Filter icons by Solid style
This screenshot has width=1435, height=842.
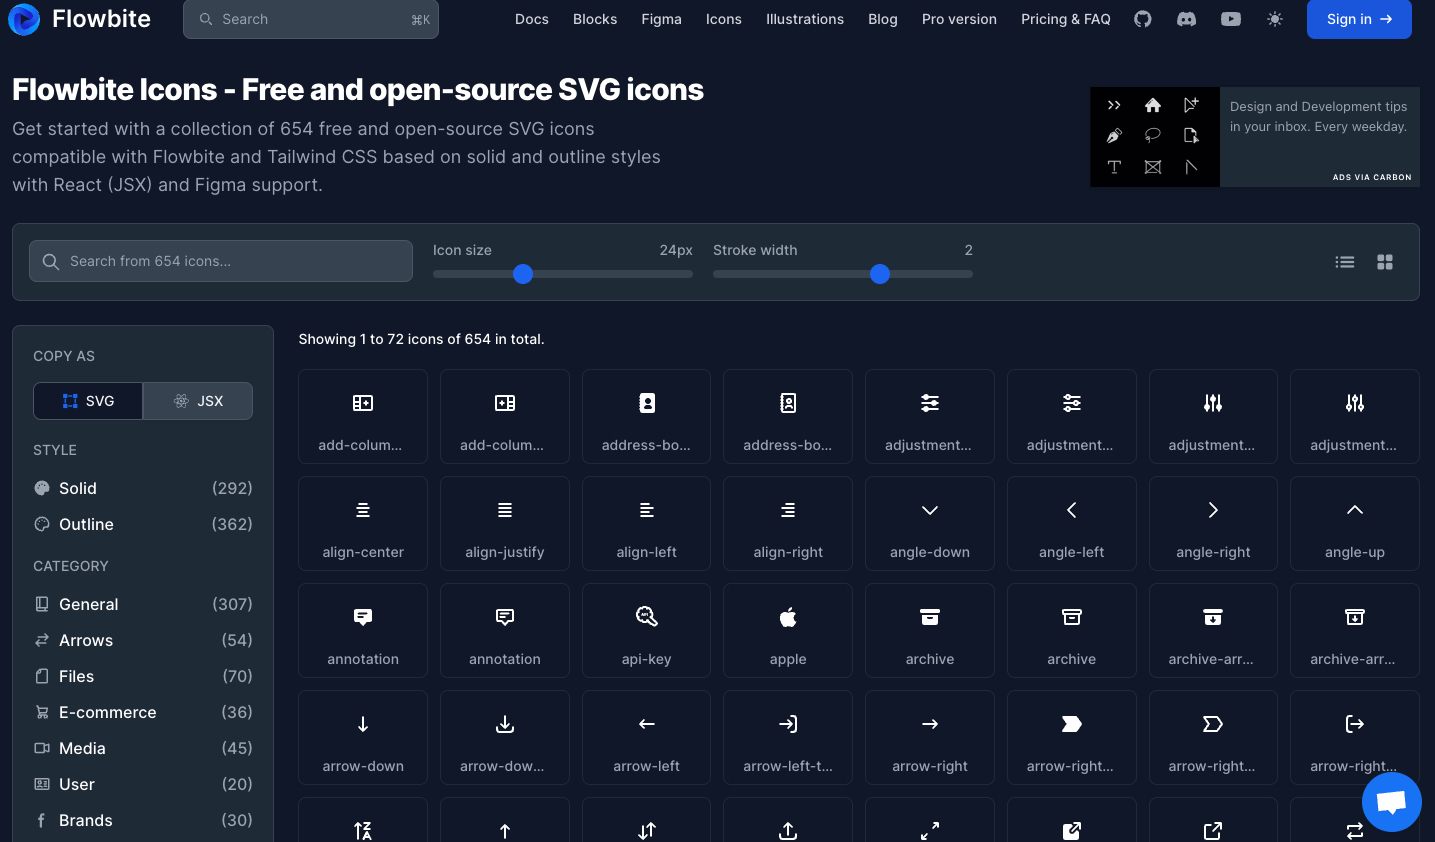143,488
